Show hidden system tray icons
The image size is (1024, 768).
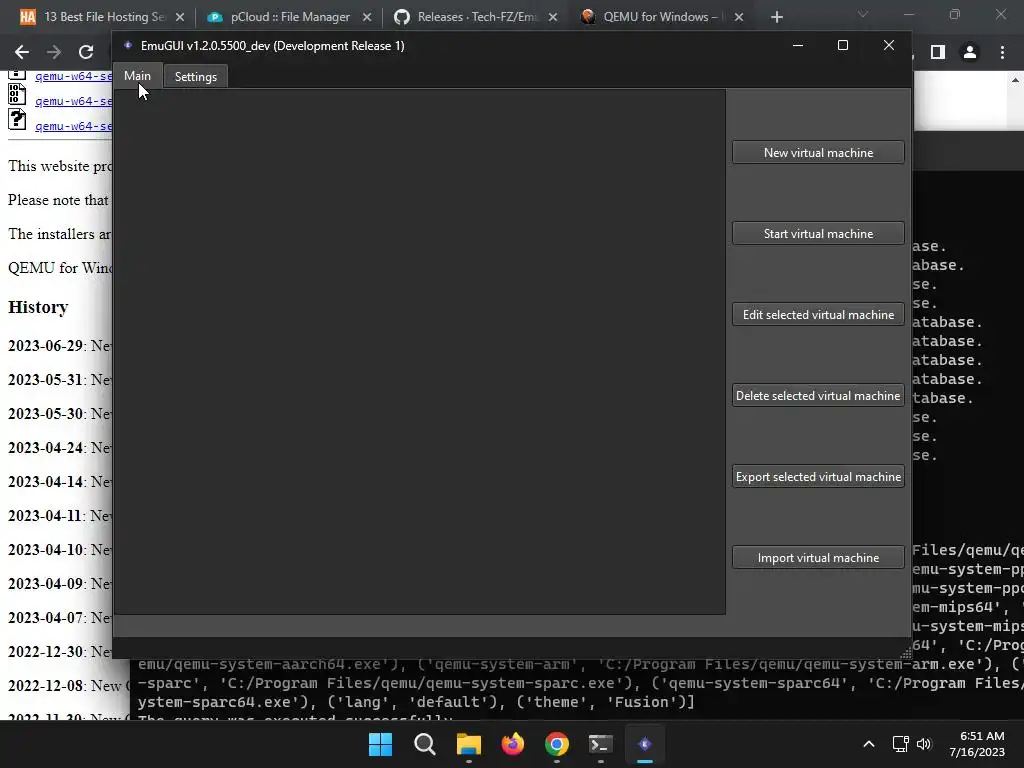(x=869, y=744)
